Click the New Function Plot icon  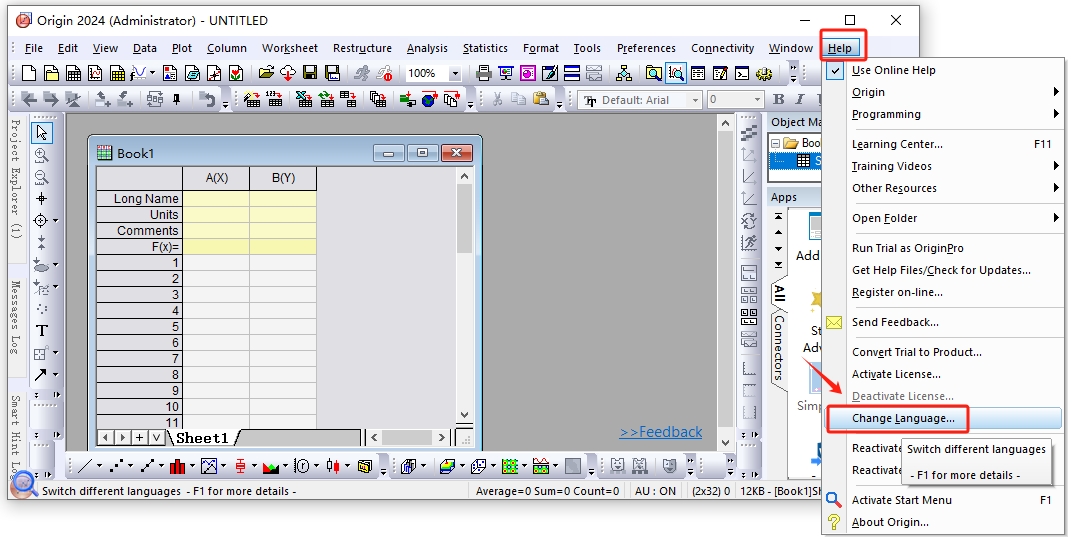139,73
